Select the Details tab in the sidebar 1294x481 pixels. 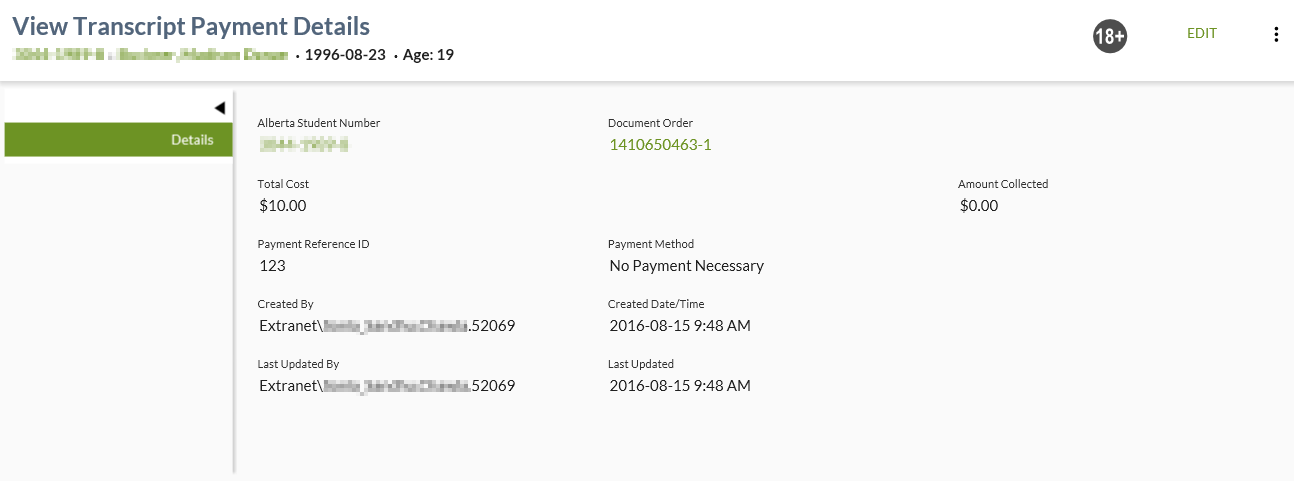[119, 140]
